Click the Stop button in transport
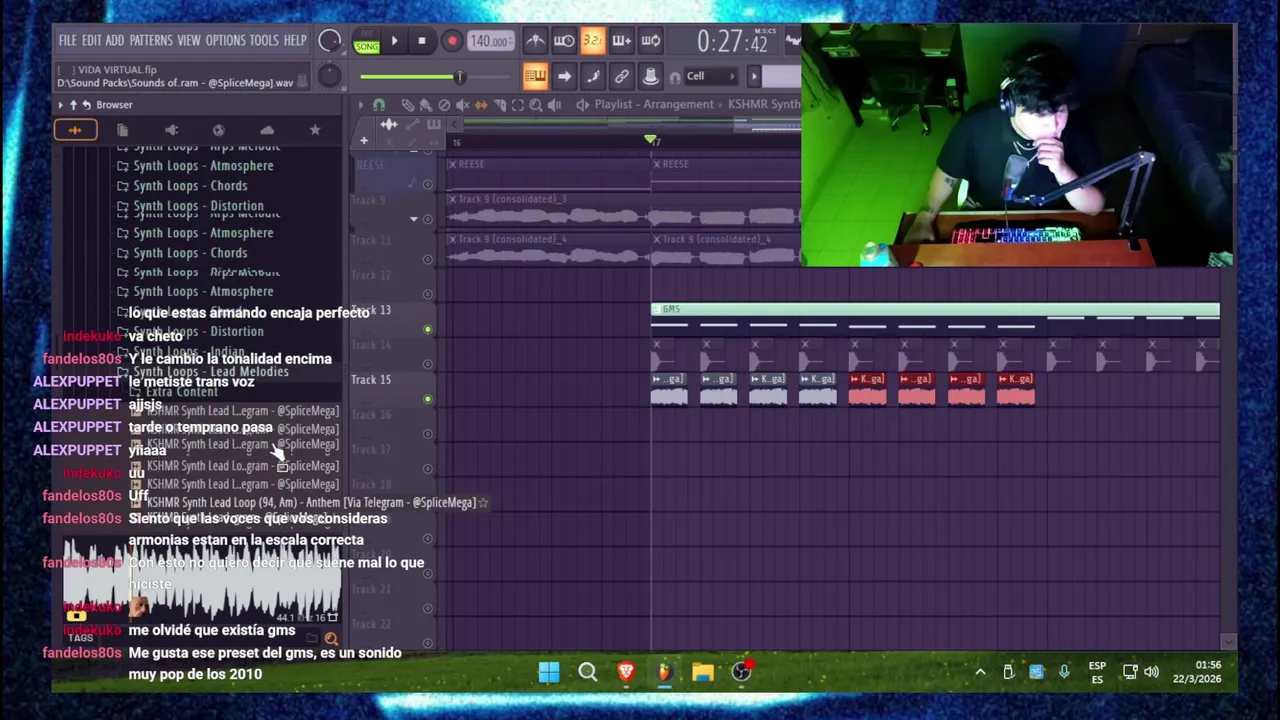 422,41
